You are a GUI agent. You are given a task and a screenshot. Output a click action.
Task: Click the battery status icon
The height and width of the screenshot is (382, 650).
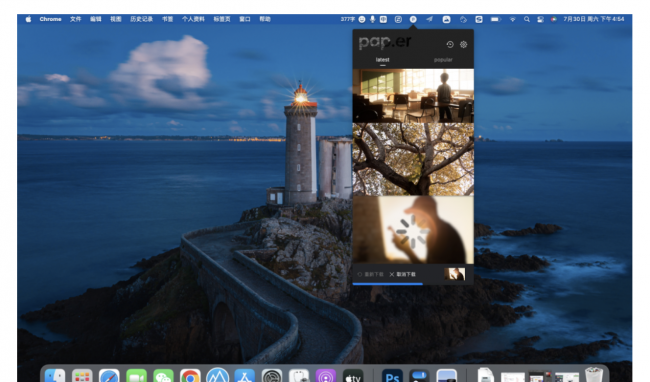coord(495,19)
